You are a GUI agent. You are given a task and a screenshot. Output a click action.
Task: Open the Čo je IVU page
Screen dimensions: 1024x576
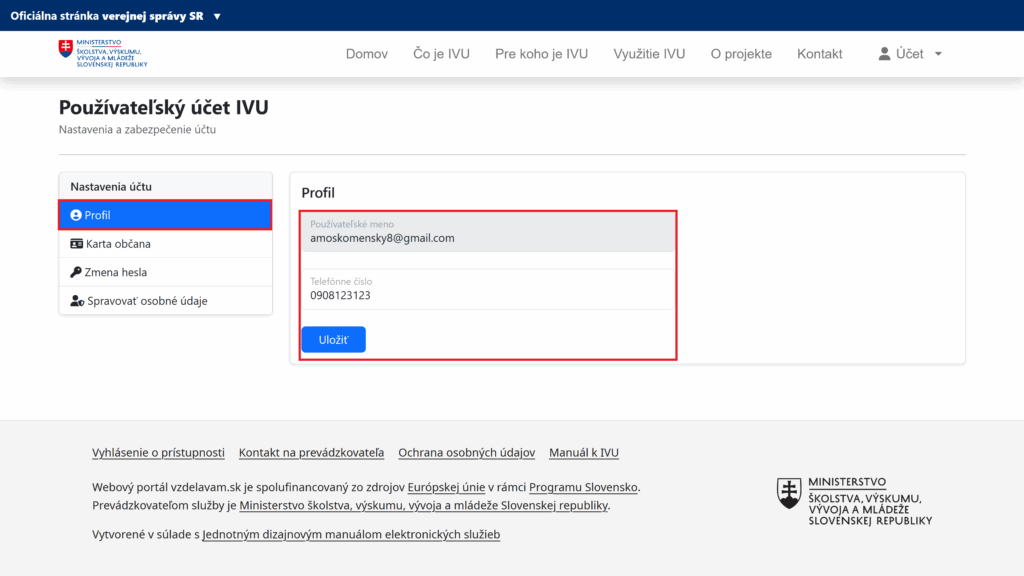tap(441, 54)
